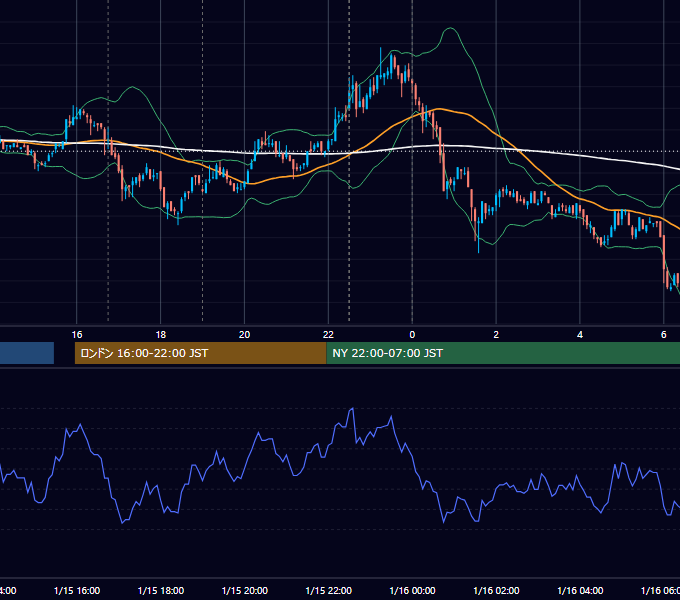This screenshot has width=680, height=600.
Task: Click the '1/16 02:00' date label on the lower axis
Action: coord(496,590)
